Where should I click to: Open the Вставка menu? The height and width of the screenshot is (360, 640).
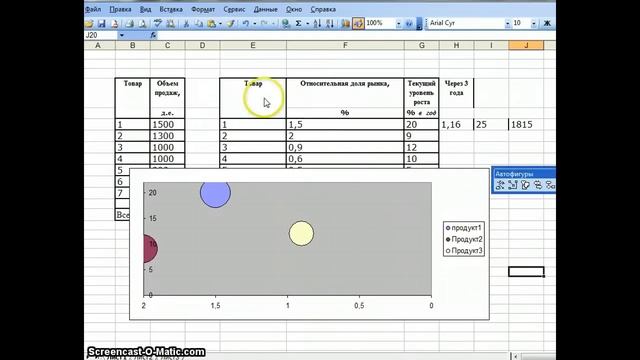coord(171,9)
